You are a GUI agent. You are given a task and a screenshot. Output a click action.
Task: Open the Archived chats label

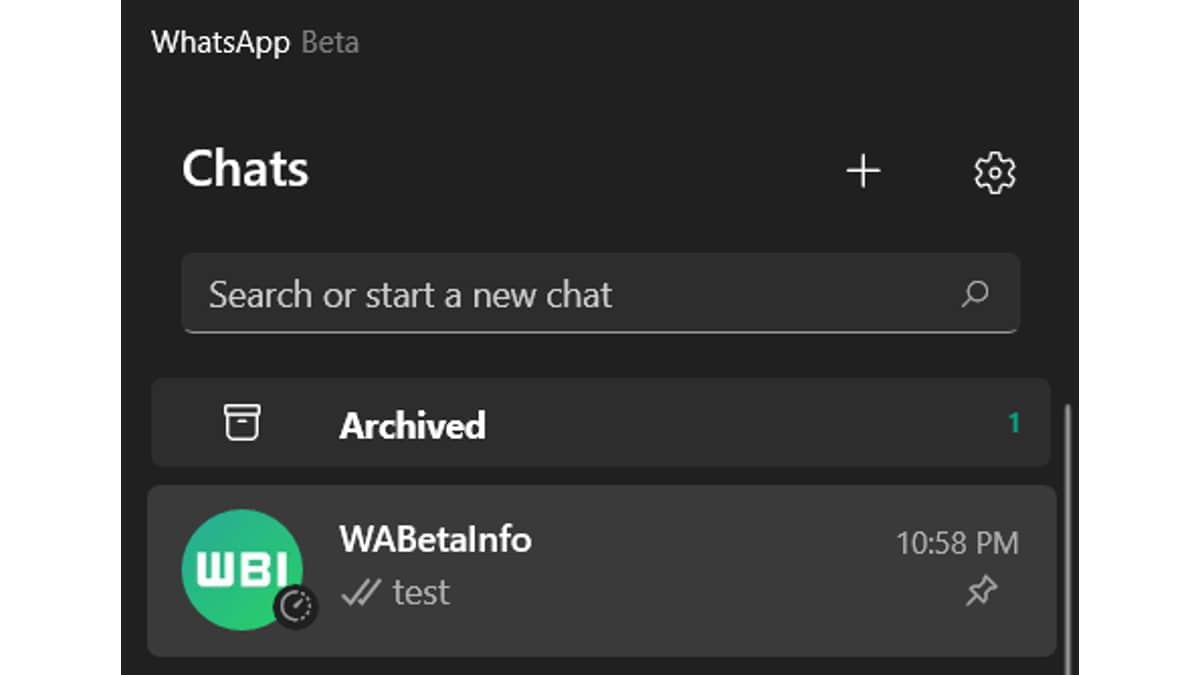coord(412,426)
